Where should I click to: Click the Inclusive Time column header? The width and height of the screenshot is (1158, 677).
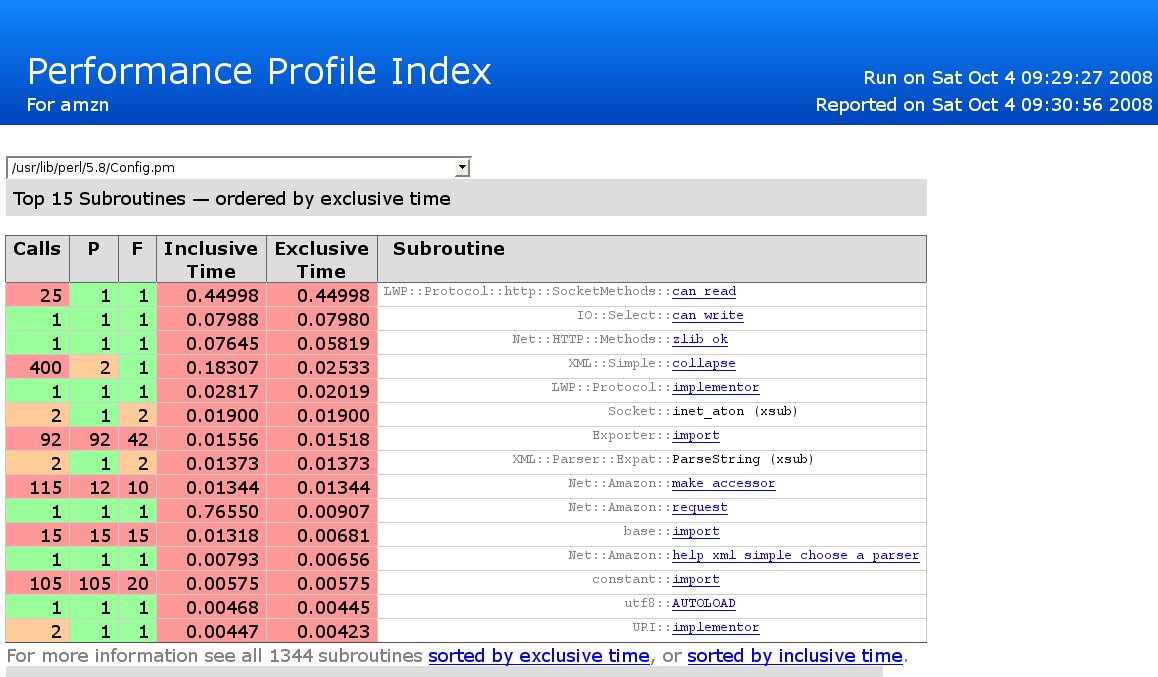click(211, 259)
